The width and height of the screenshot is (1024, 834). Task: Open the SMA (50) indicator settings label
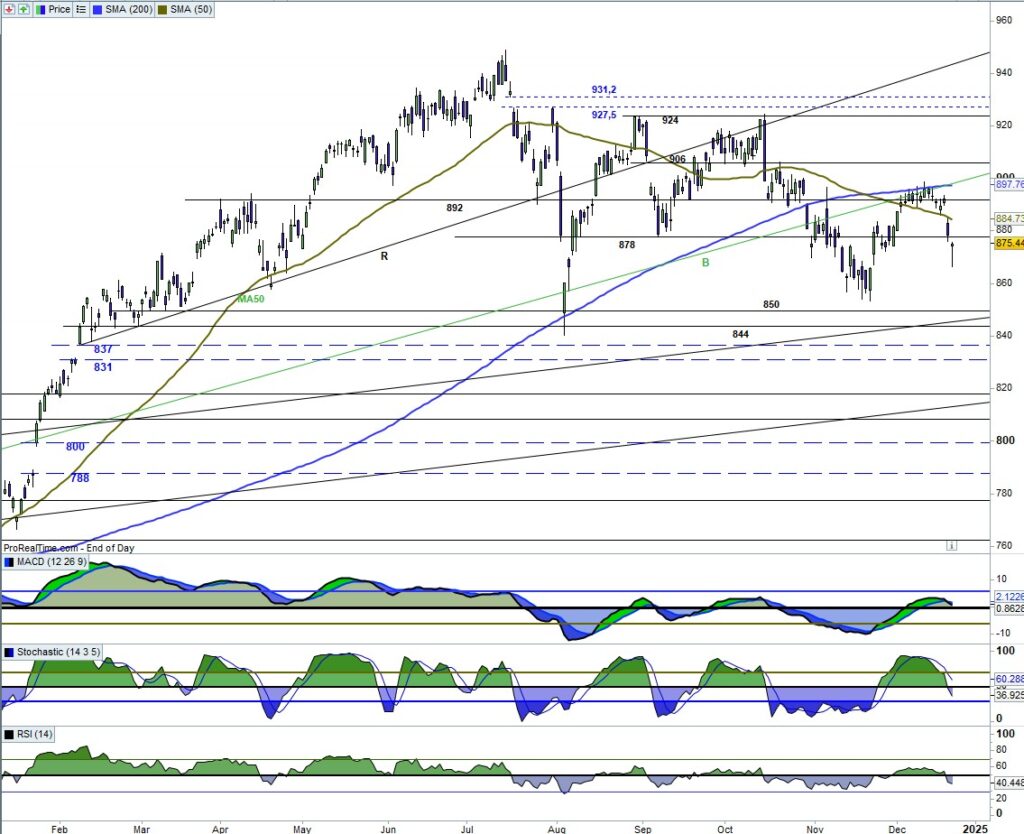(191, 9)
